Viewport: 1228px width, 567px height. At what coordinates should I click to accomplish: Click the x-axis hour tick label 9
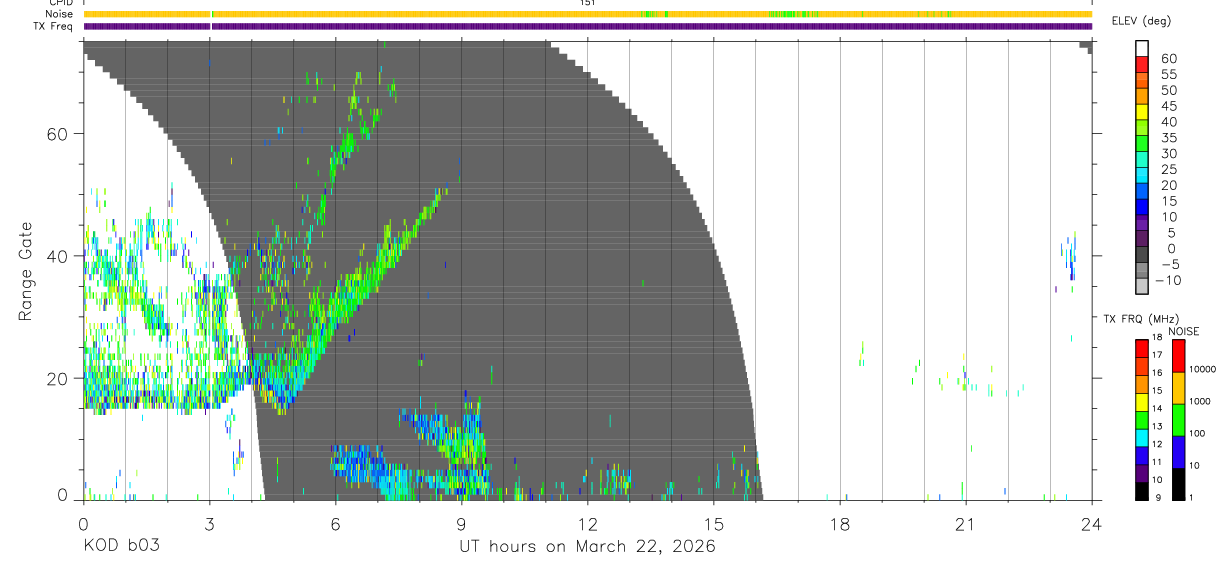pyautogui.click(x=461, y=524)
